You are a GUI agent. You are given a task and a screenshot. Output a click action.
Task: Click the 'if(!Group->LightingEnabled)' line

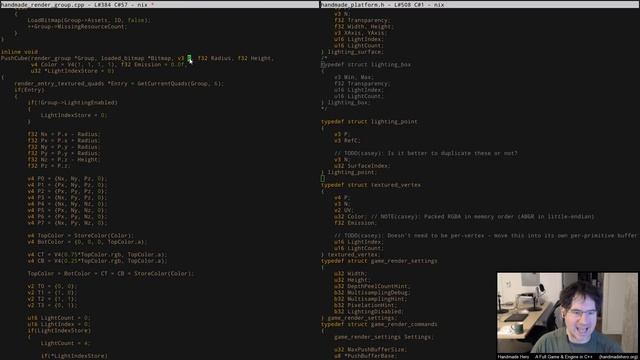pos(73,102)
